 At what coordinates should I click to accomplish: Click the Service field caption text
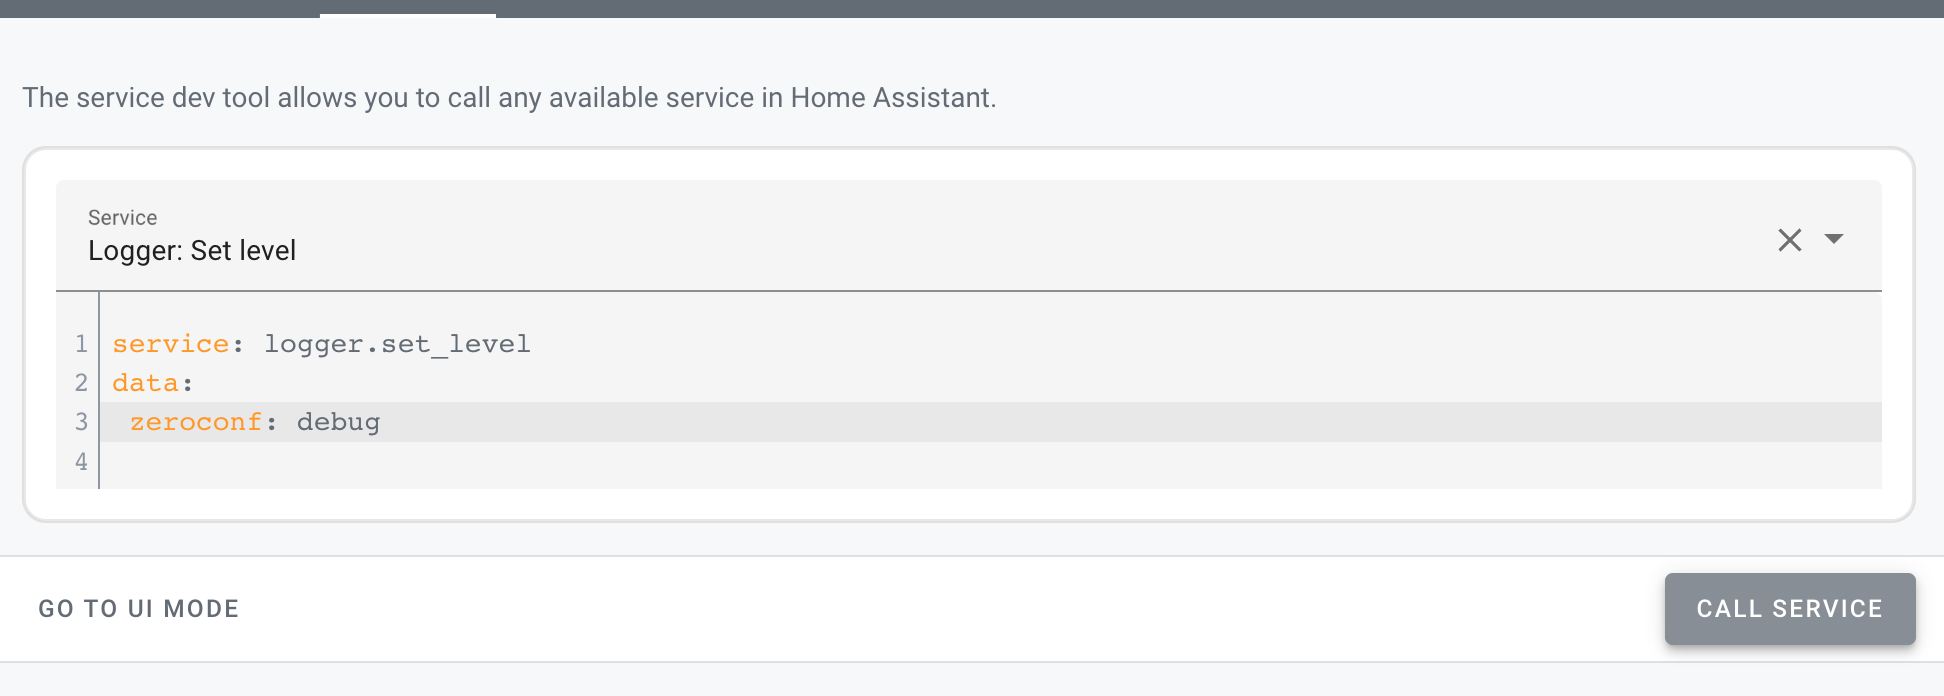pyautogui.click(x=122, y=217)
